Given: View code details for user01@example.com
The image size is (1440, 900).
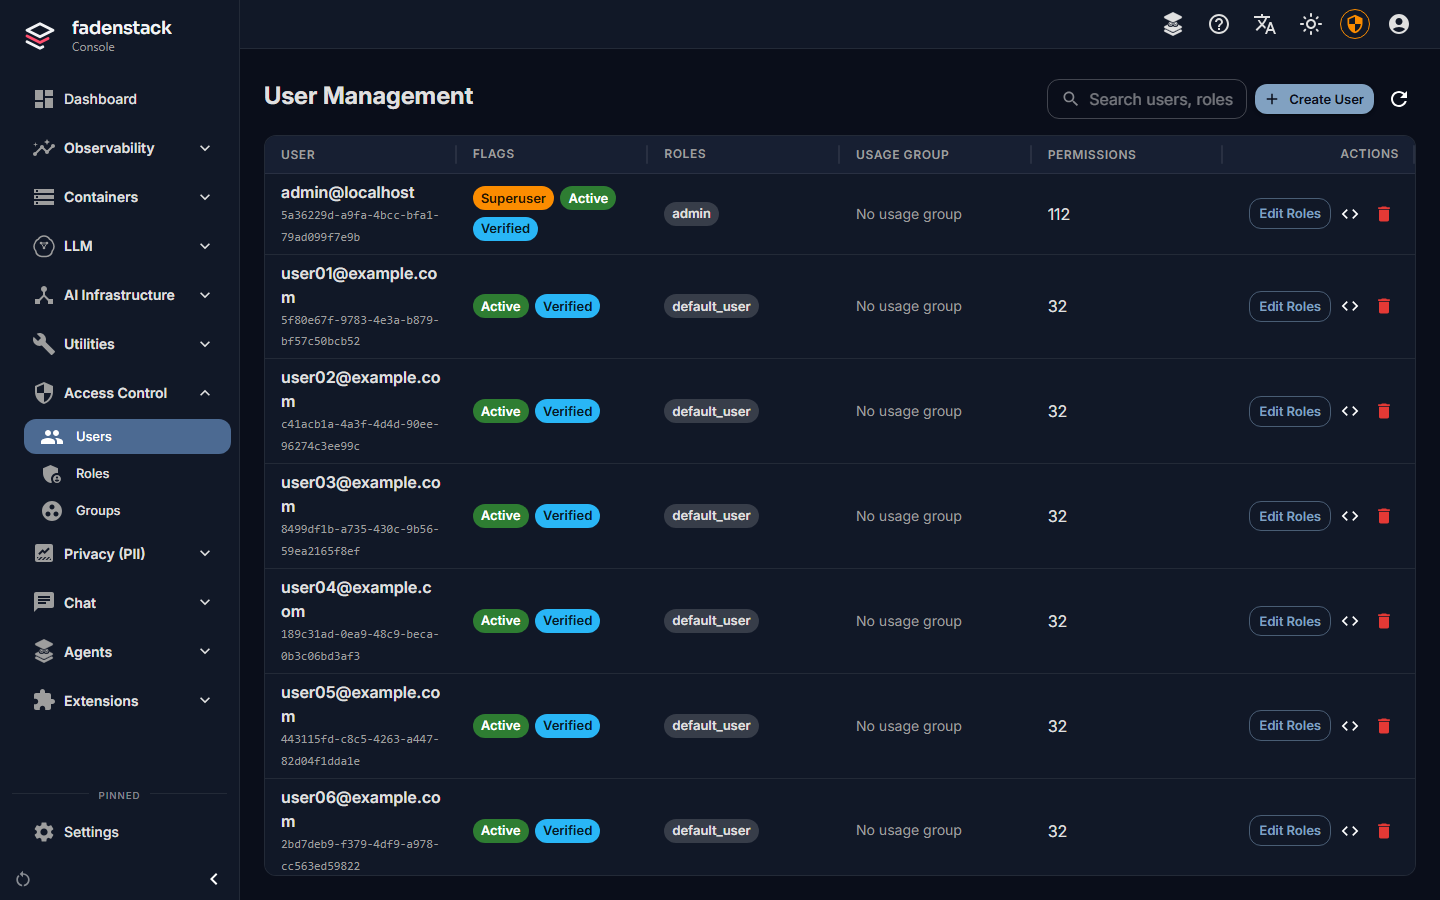Looking at the screenshot, I should [x=1350, y=306].
